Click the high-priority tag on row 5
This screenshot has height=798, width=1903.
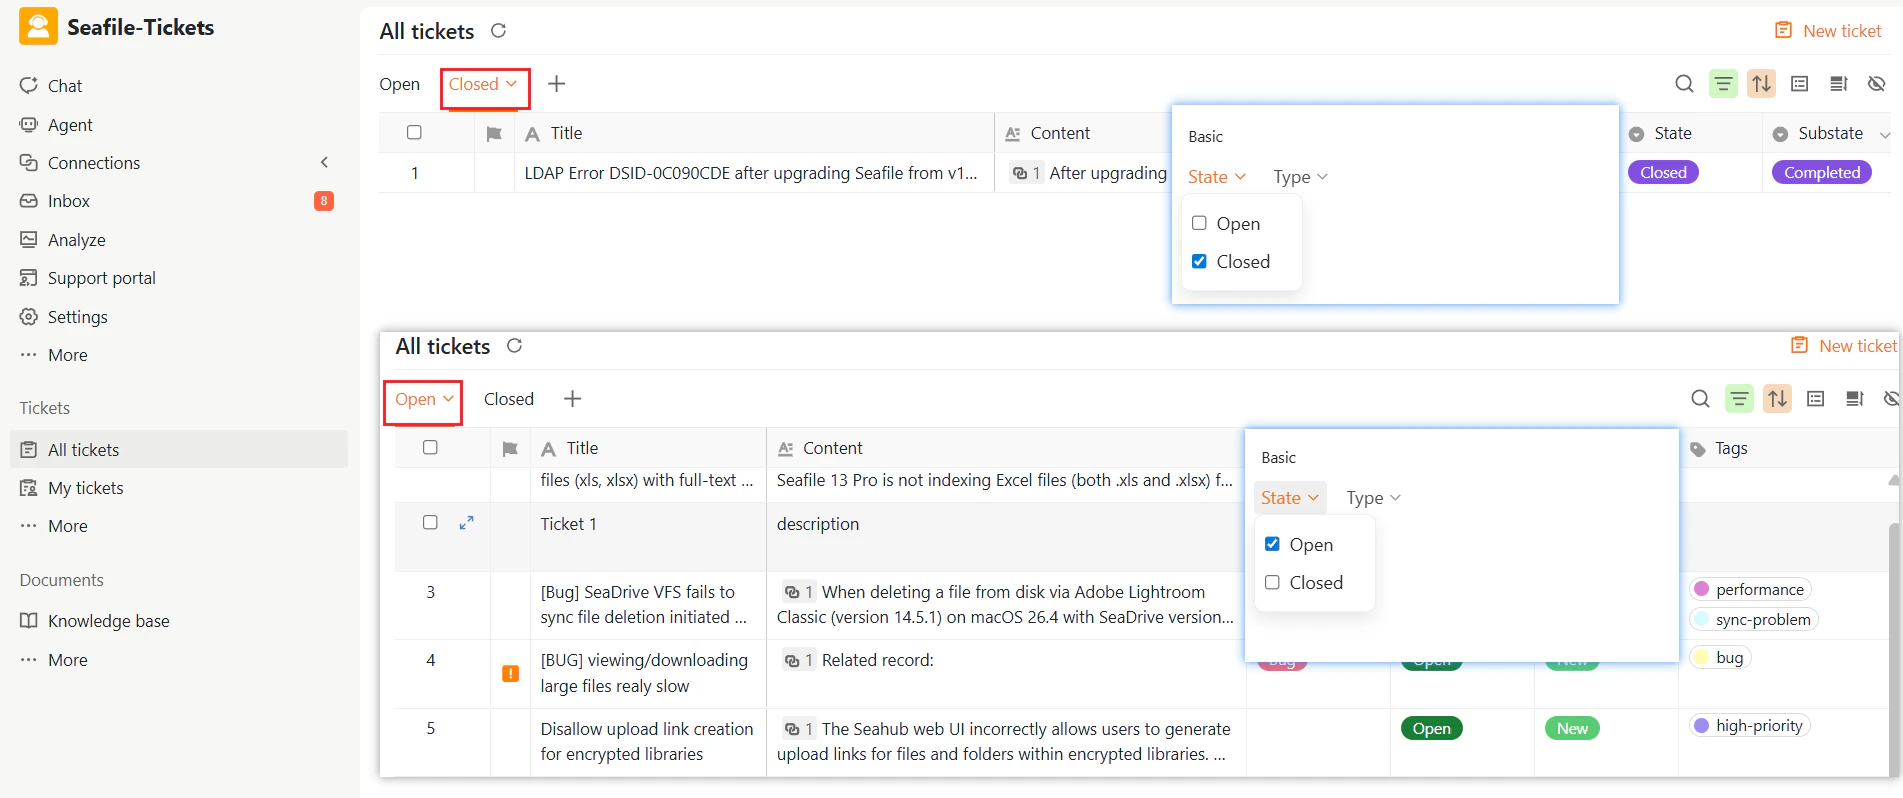point(1749,726)
